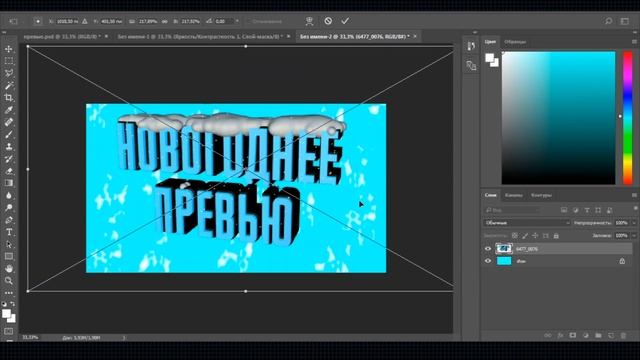The width and height of the screenshot is (640, 360).
Task: Toggle the reference point location box
Action: (38, 21)
